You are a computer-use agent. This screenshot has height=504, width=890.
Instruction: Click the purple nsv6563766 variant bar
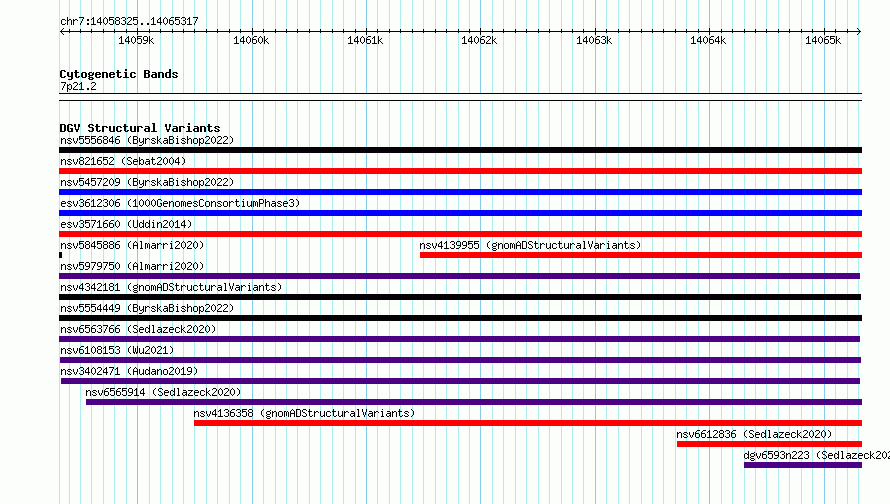tap(459, 339)
